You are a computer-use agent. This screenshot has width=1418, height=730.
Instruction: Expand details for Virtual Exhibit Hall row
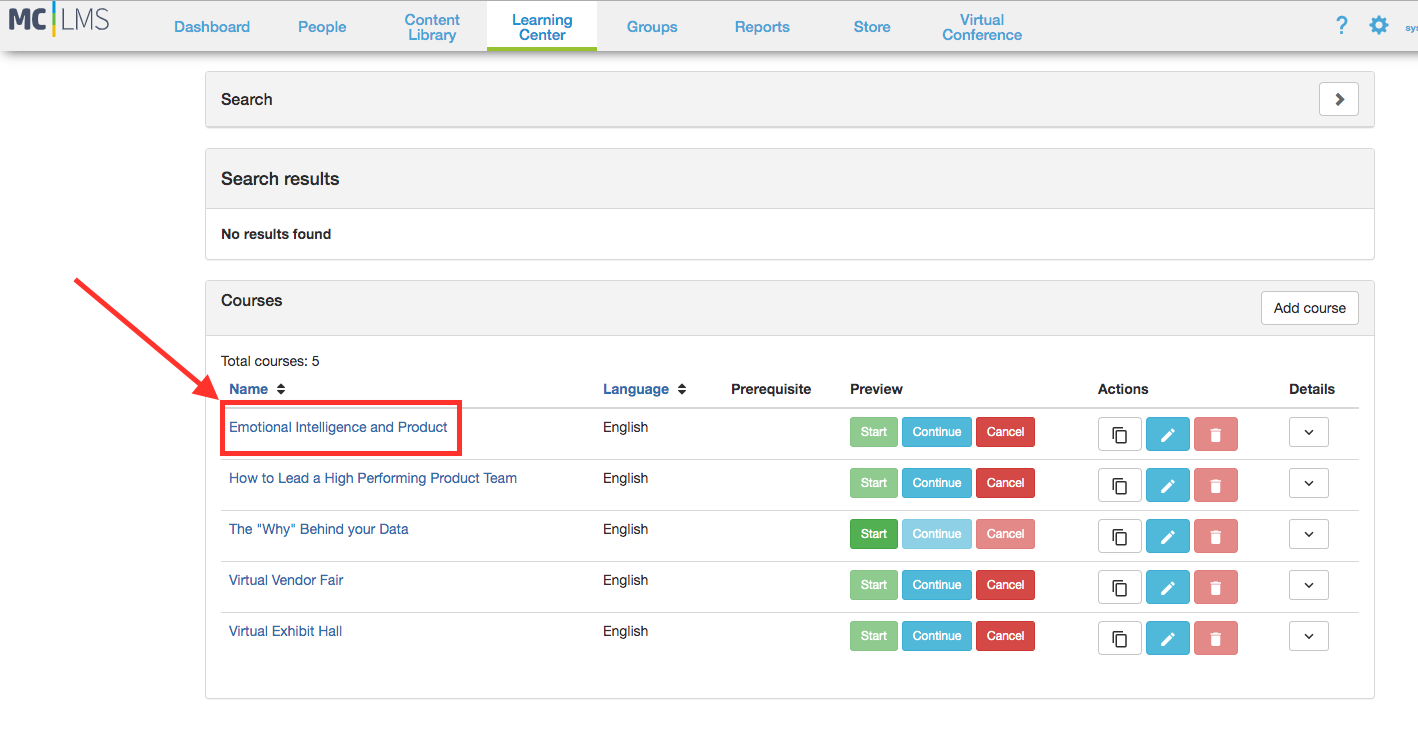tap(1308, 636)
